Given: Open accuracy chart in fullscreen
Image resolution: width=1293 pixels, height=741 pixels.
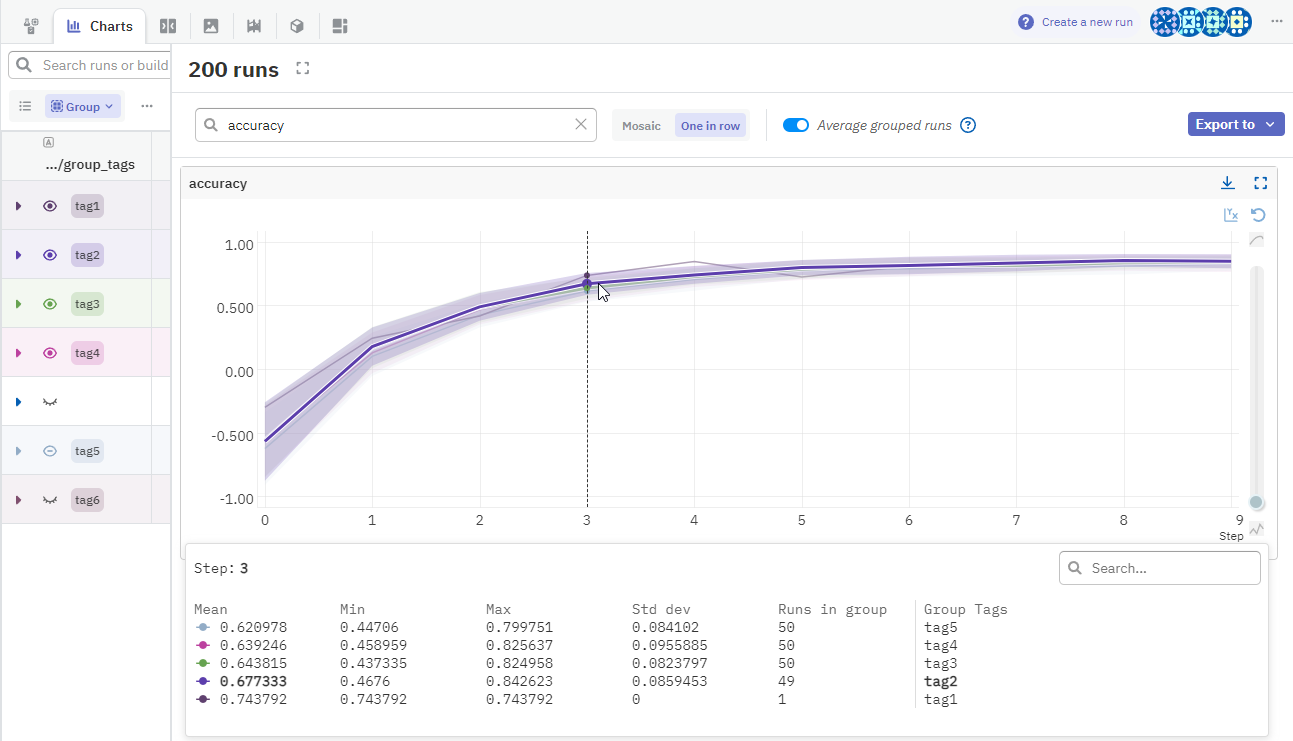Looking at the screenshot, I should coord(1260,183).
